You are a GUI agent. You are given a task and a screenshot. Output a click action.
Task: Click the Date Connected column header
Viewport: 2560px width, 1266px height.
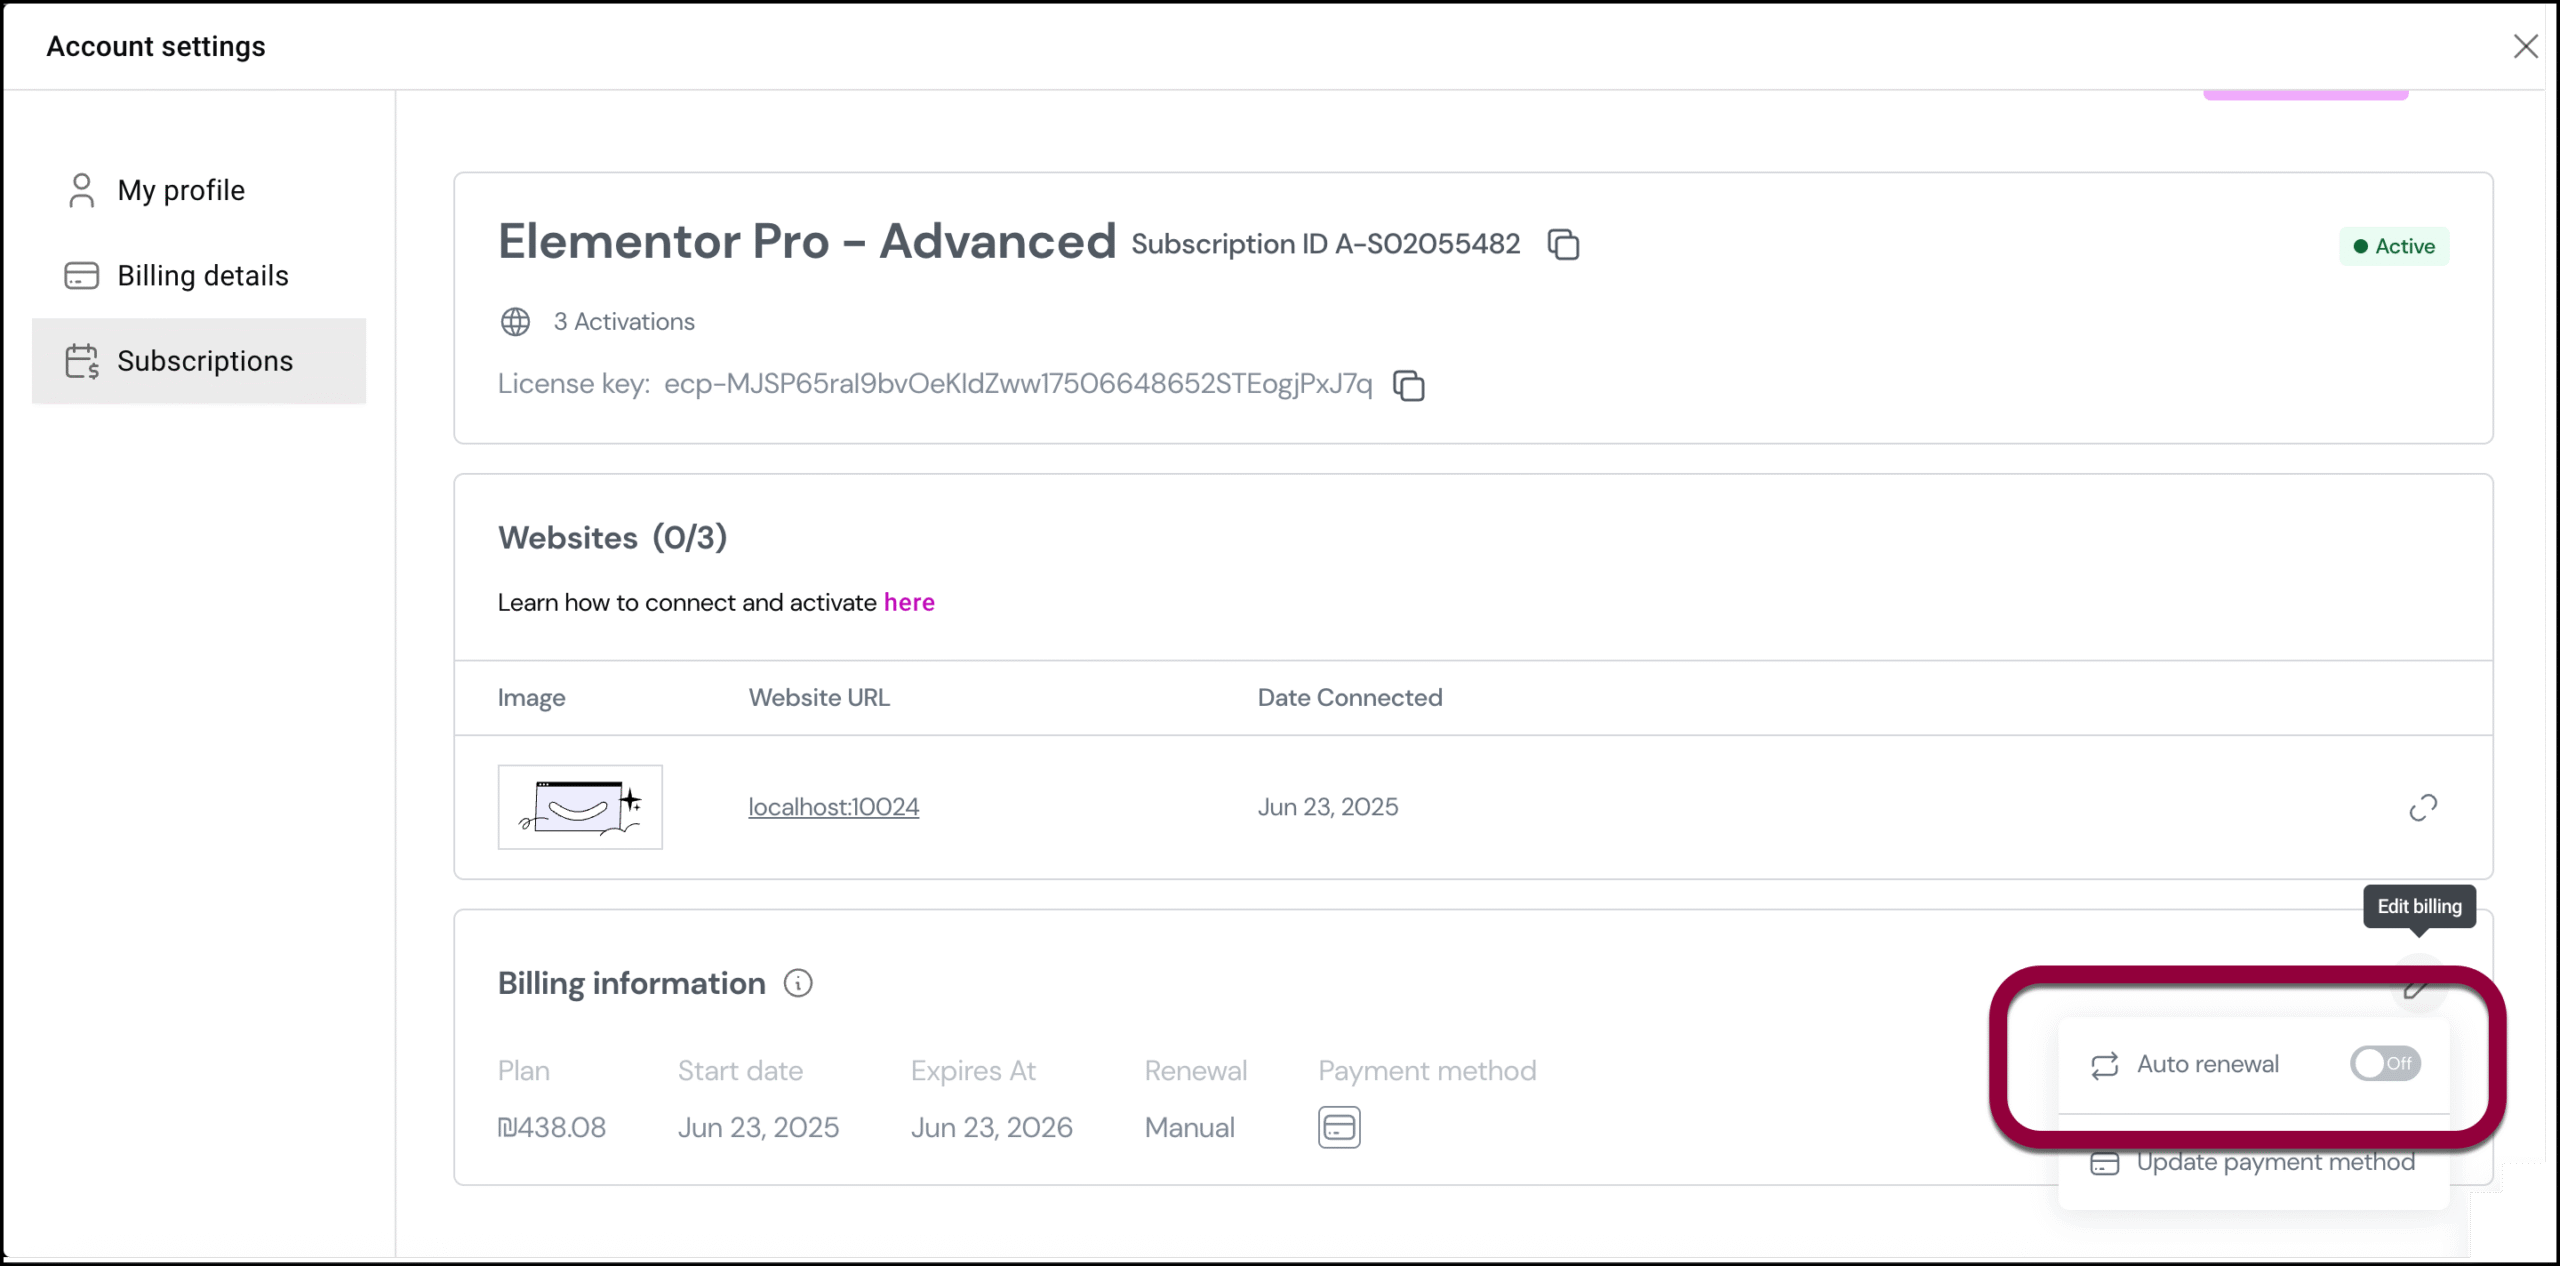click(x=1349, y=698)
